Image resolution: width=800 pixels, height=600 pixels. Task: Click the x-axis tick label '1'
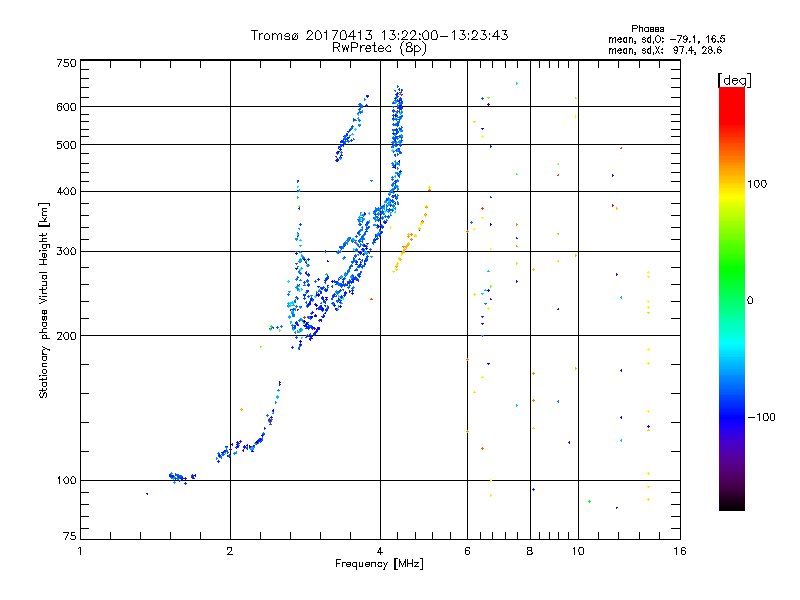80,551
